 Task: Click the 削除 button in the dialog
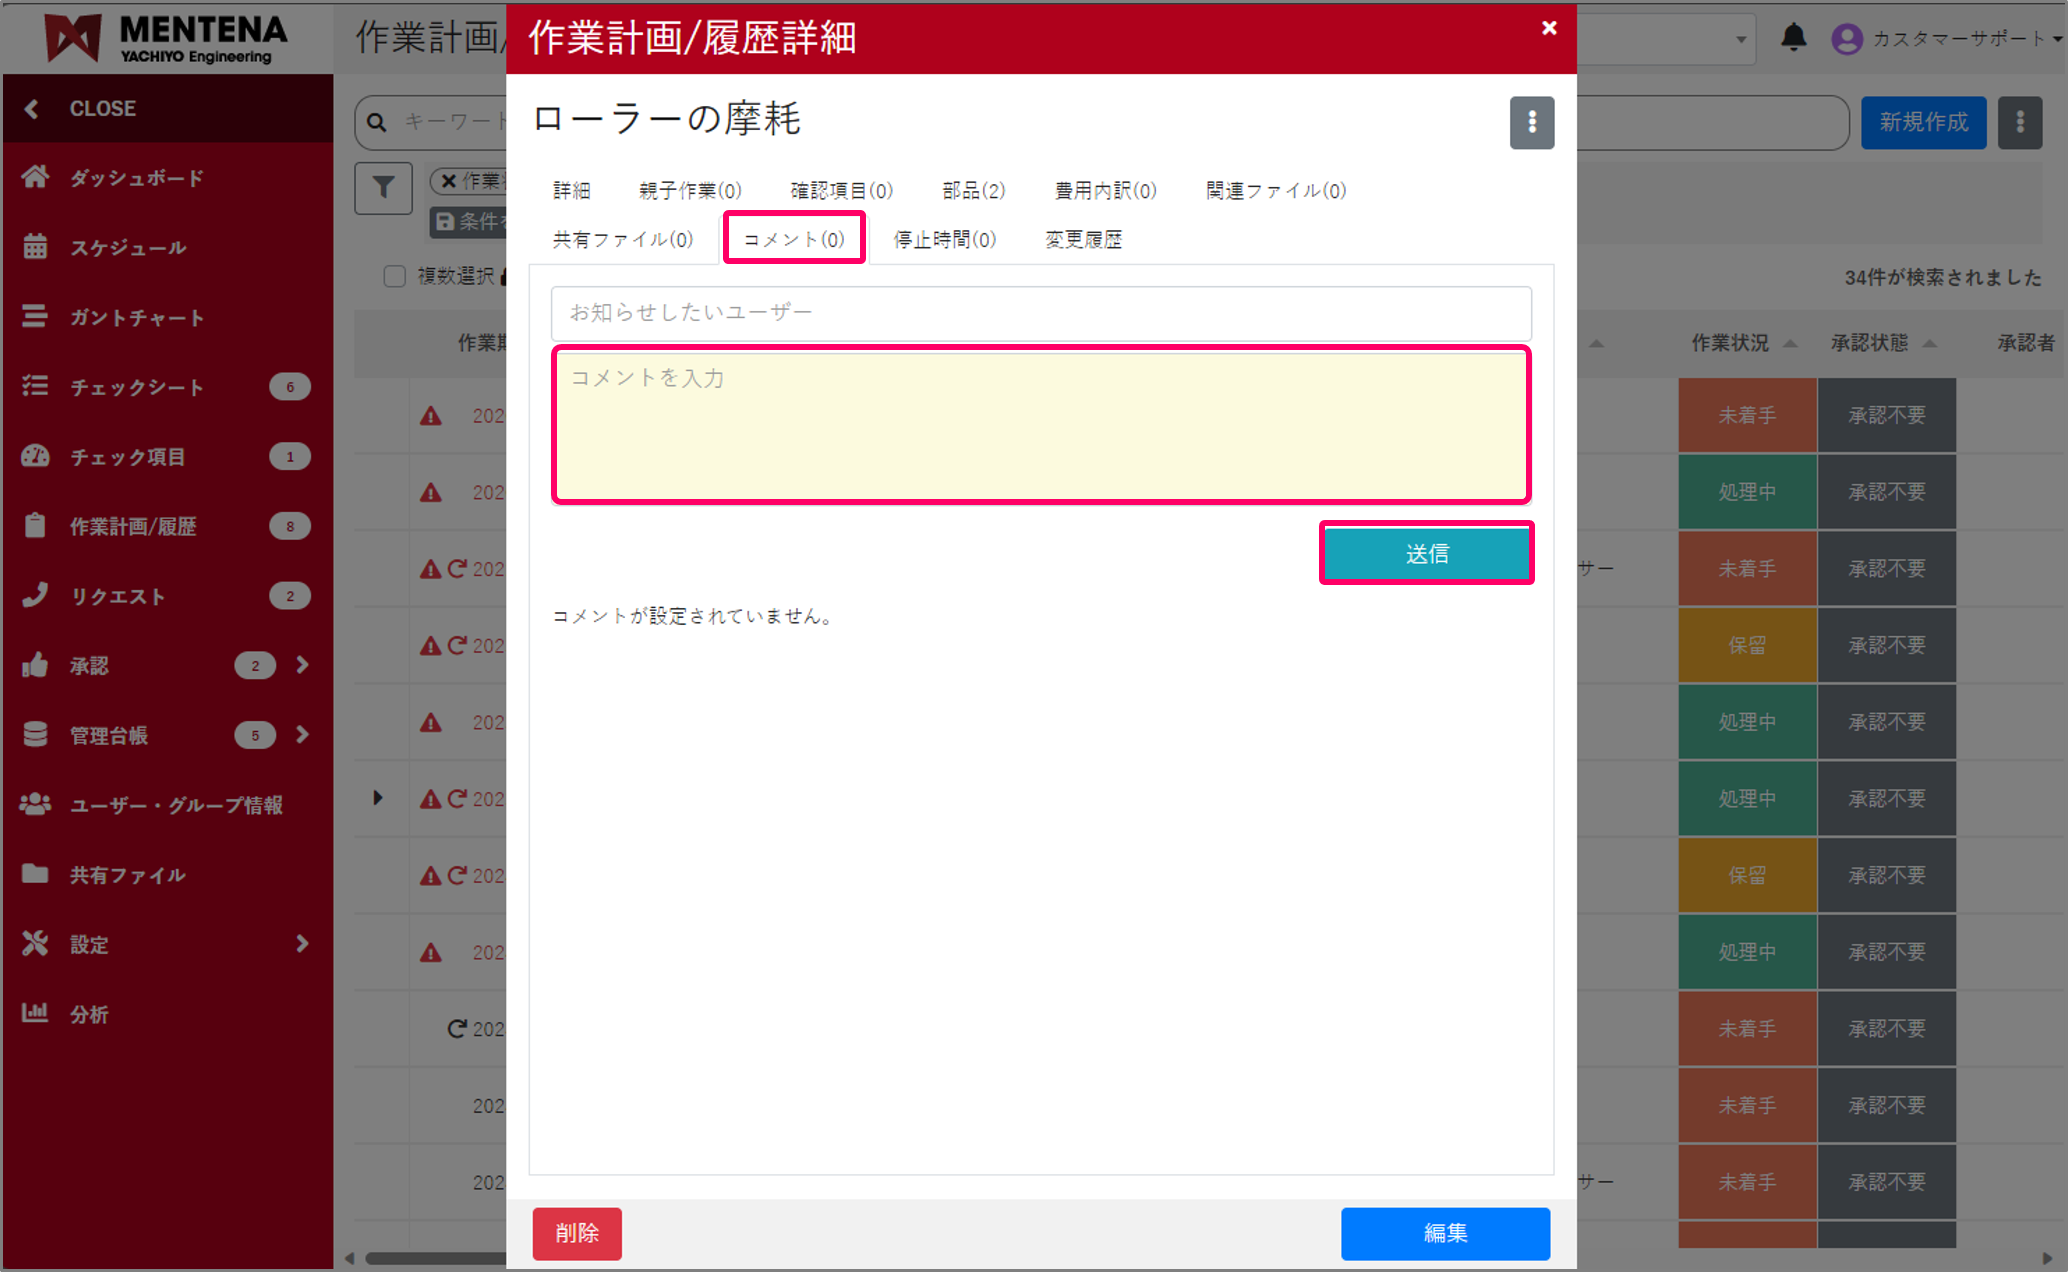[577, 1233]
